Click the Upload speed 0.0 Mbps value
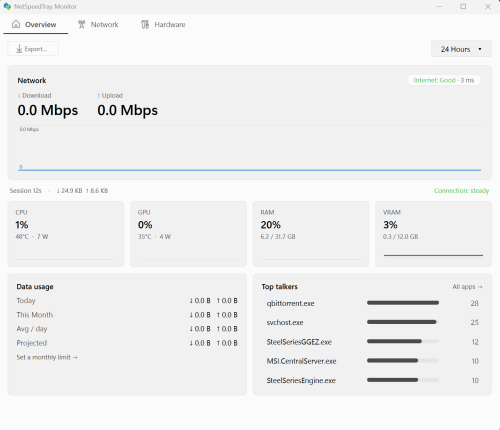 127,111
